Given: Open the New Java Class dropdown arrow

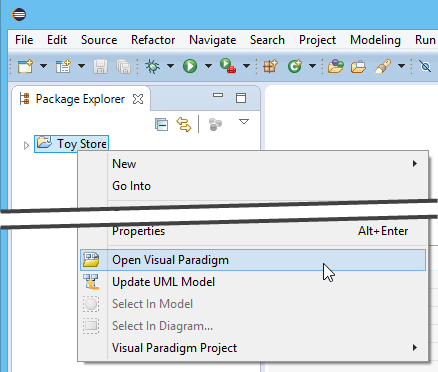Looking at the screenshot, I should click(x=312, y=66).
